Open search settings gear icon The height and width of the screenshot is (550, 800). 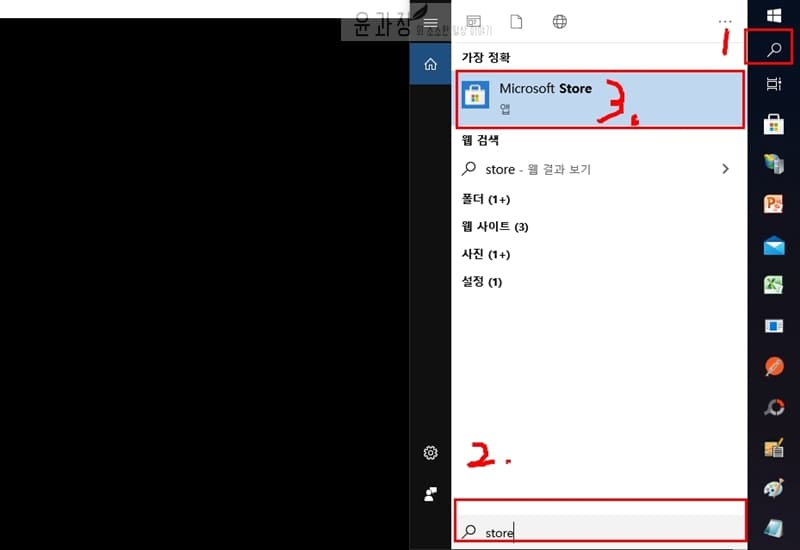(x=431, y=453)
